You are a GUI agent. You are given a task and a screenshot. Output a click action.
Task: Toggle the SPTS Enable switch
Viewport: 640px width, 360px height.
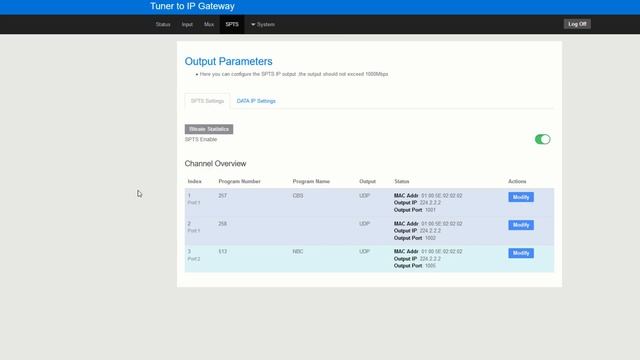(542, 139)
